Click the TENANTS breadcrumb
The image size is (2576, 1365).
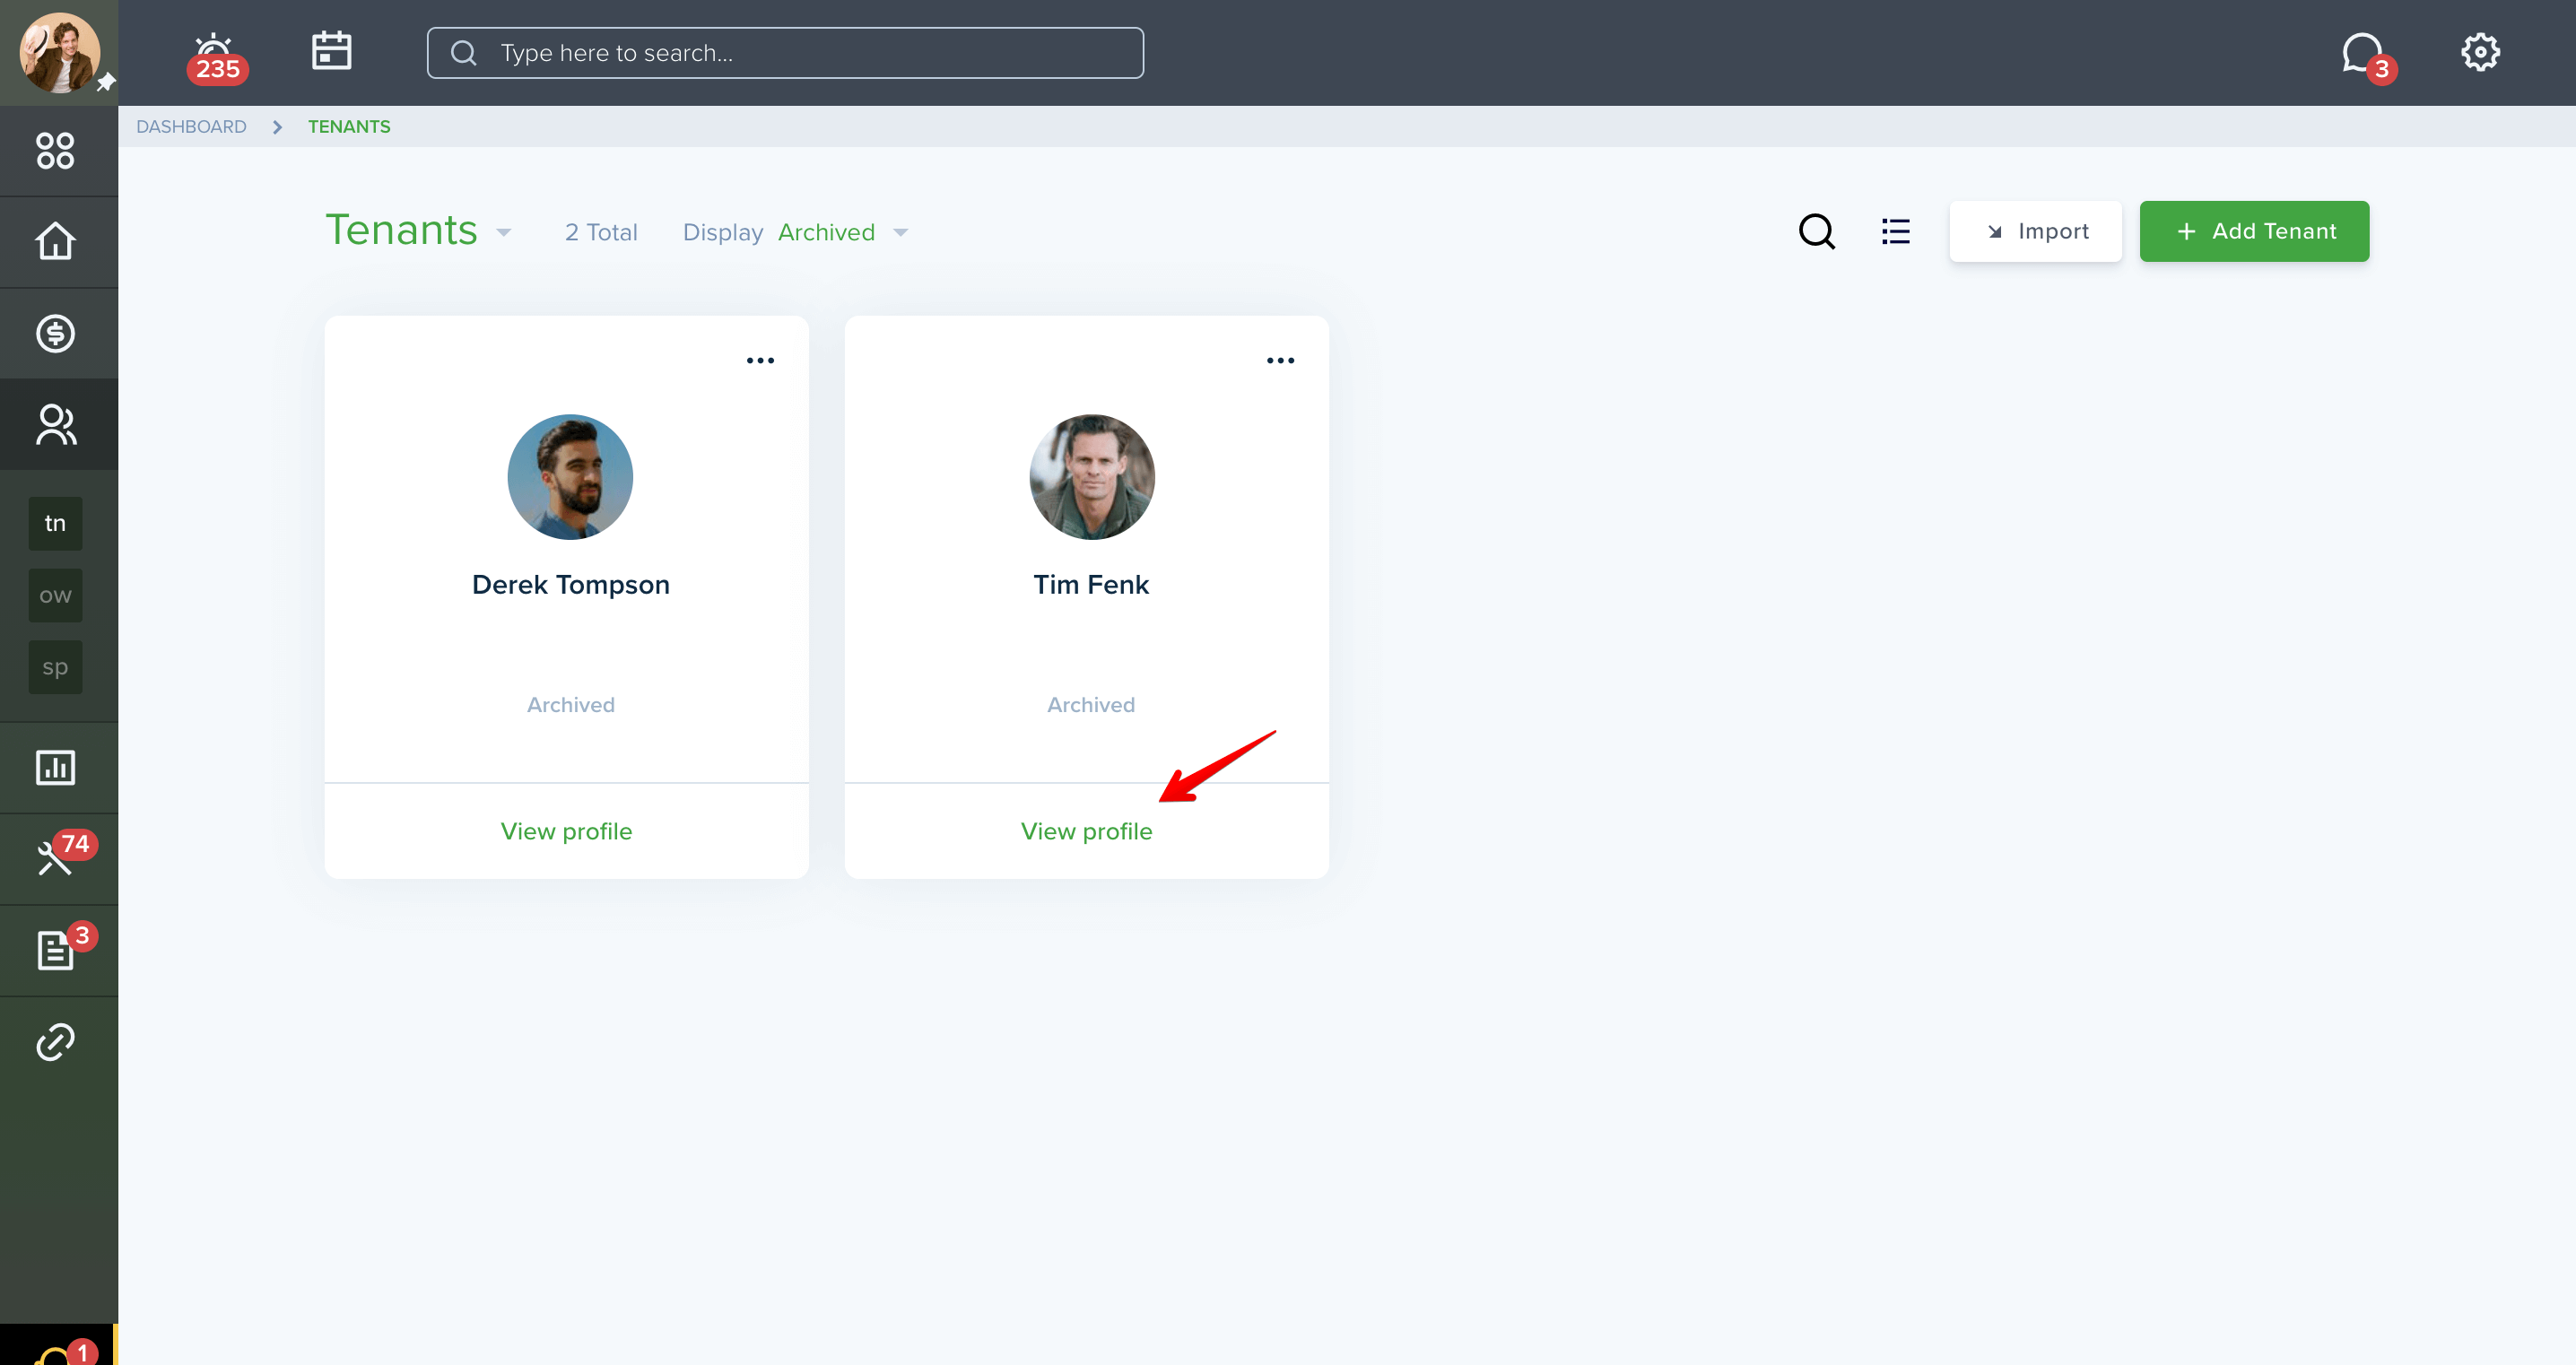349,127
